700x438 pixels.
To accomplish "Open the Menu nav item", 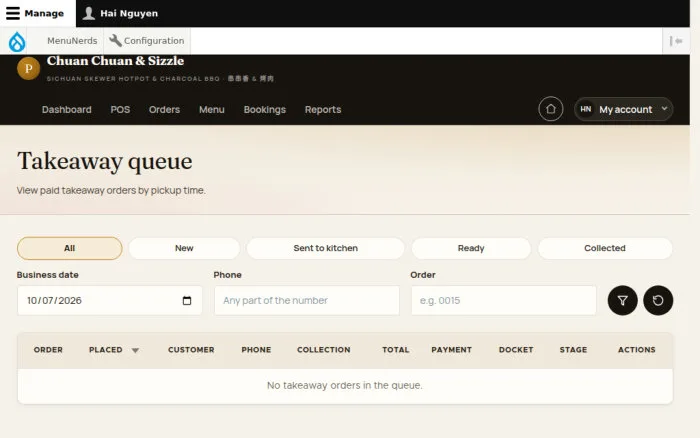I will [x=212, y=109].
